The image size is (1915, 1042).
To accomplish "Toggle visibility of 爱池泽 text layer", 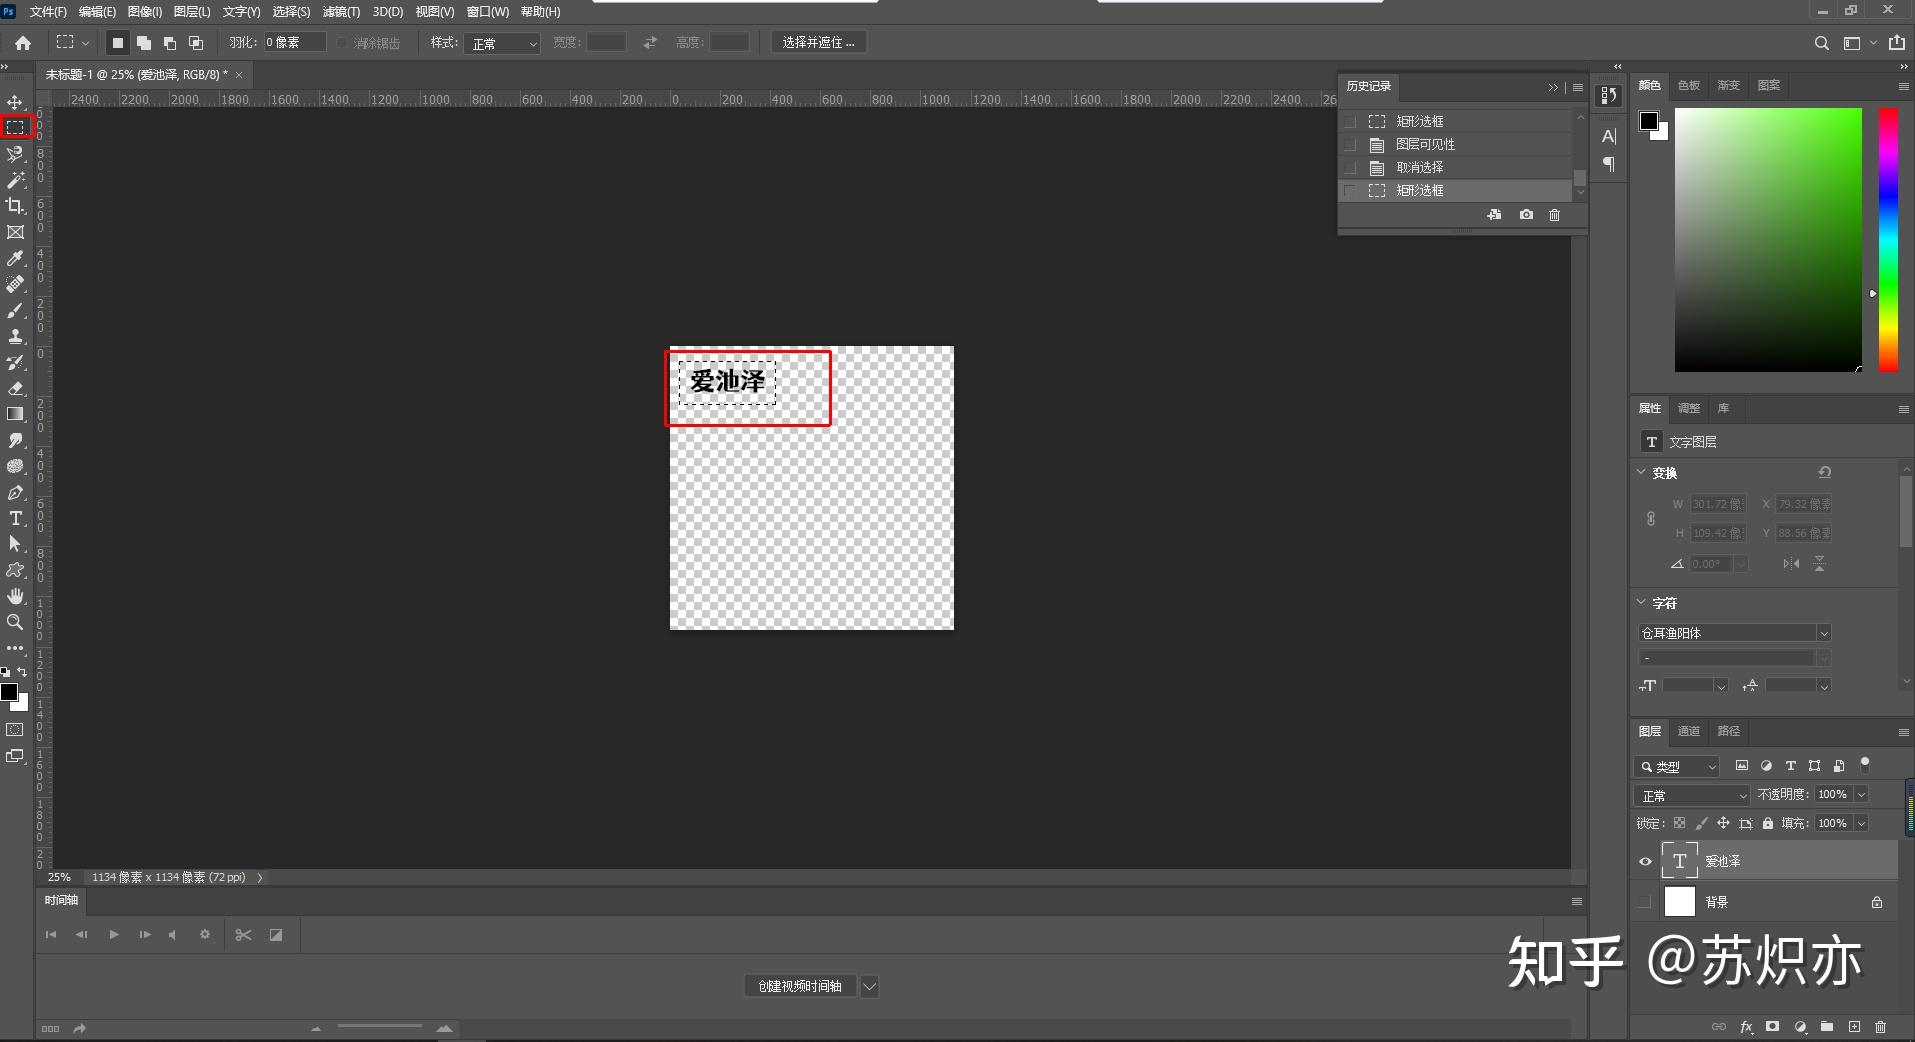I will point(1645,861).
